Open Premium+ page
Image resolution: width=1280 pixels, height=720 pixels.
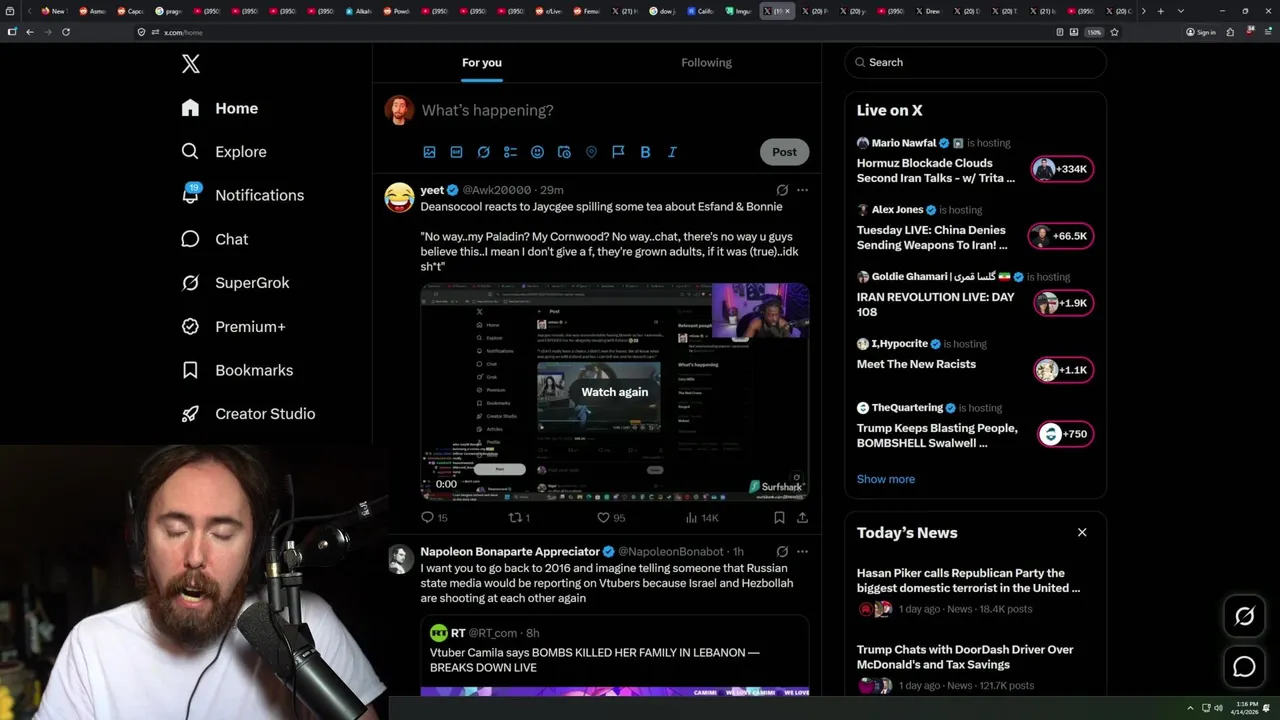pos(234,327)
